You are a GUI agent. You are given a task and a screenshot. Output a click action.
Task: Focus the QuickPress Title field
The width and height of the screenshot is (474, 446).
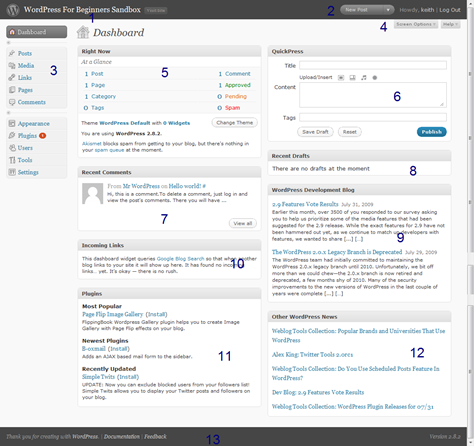(x=373, y=65)
